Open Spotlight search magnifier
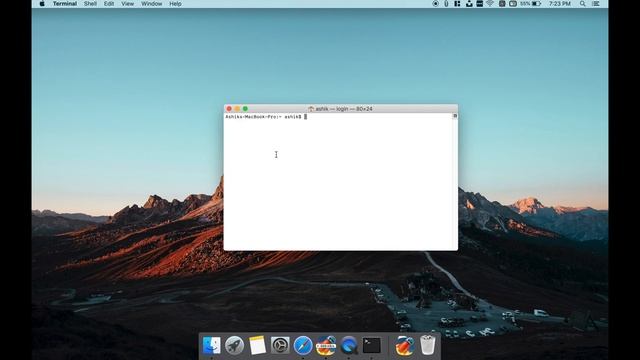 coord(582,4)
